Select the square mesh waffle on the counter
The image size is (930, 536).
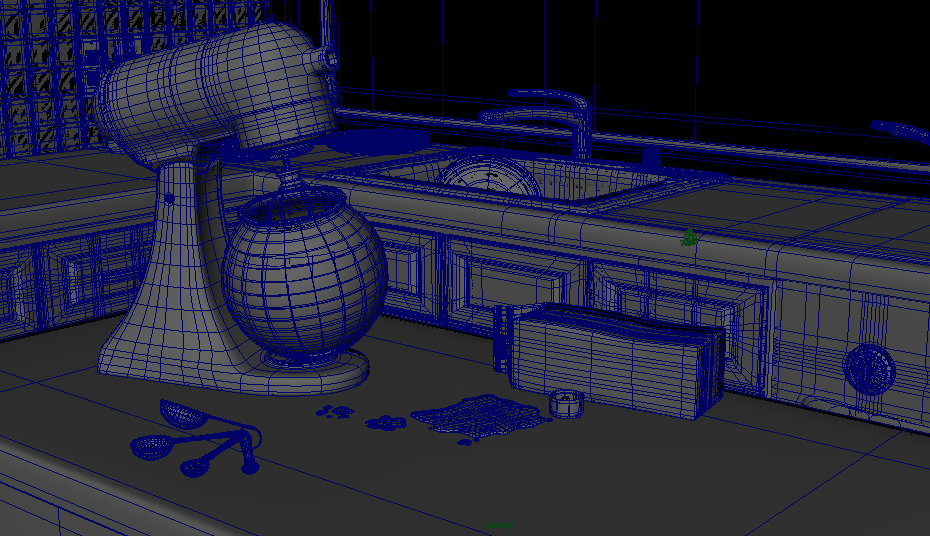coord(478,416)
